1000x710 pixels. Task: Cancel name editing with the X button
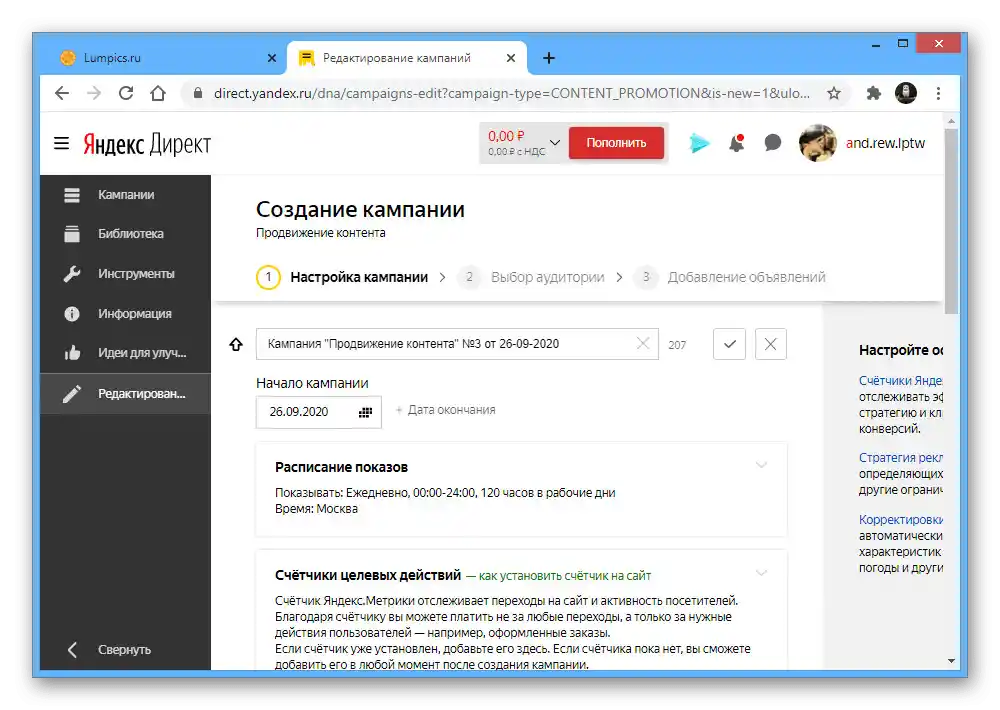click(770, 344)
